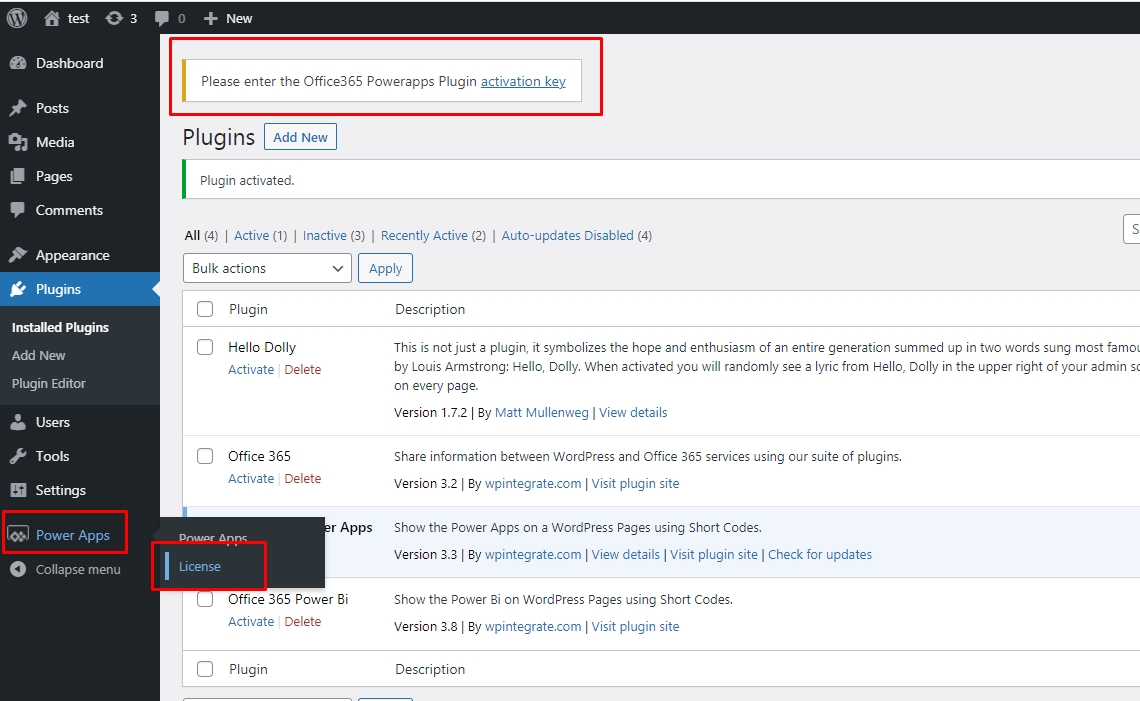Click the Plugin activated notice text
1140x701 pixels.
(247, 180)
